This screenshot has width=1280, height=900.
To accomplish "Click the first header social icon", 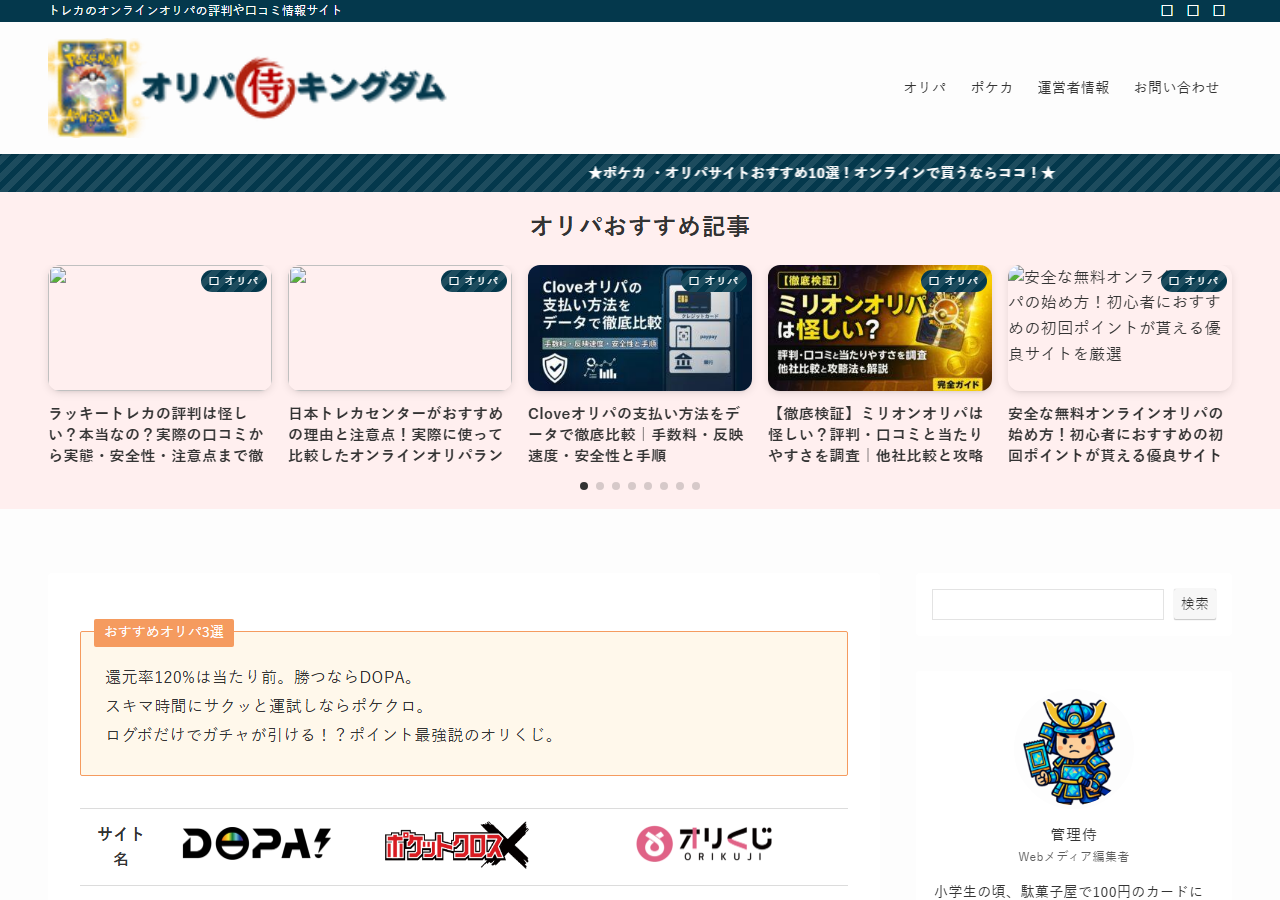I will (x=1167, y=11).
